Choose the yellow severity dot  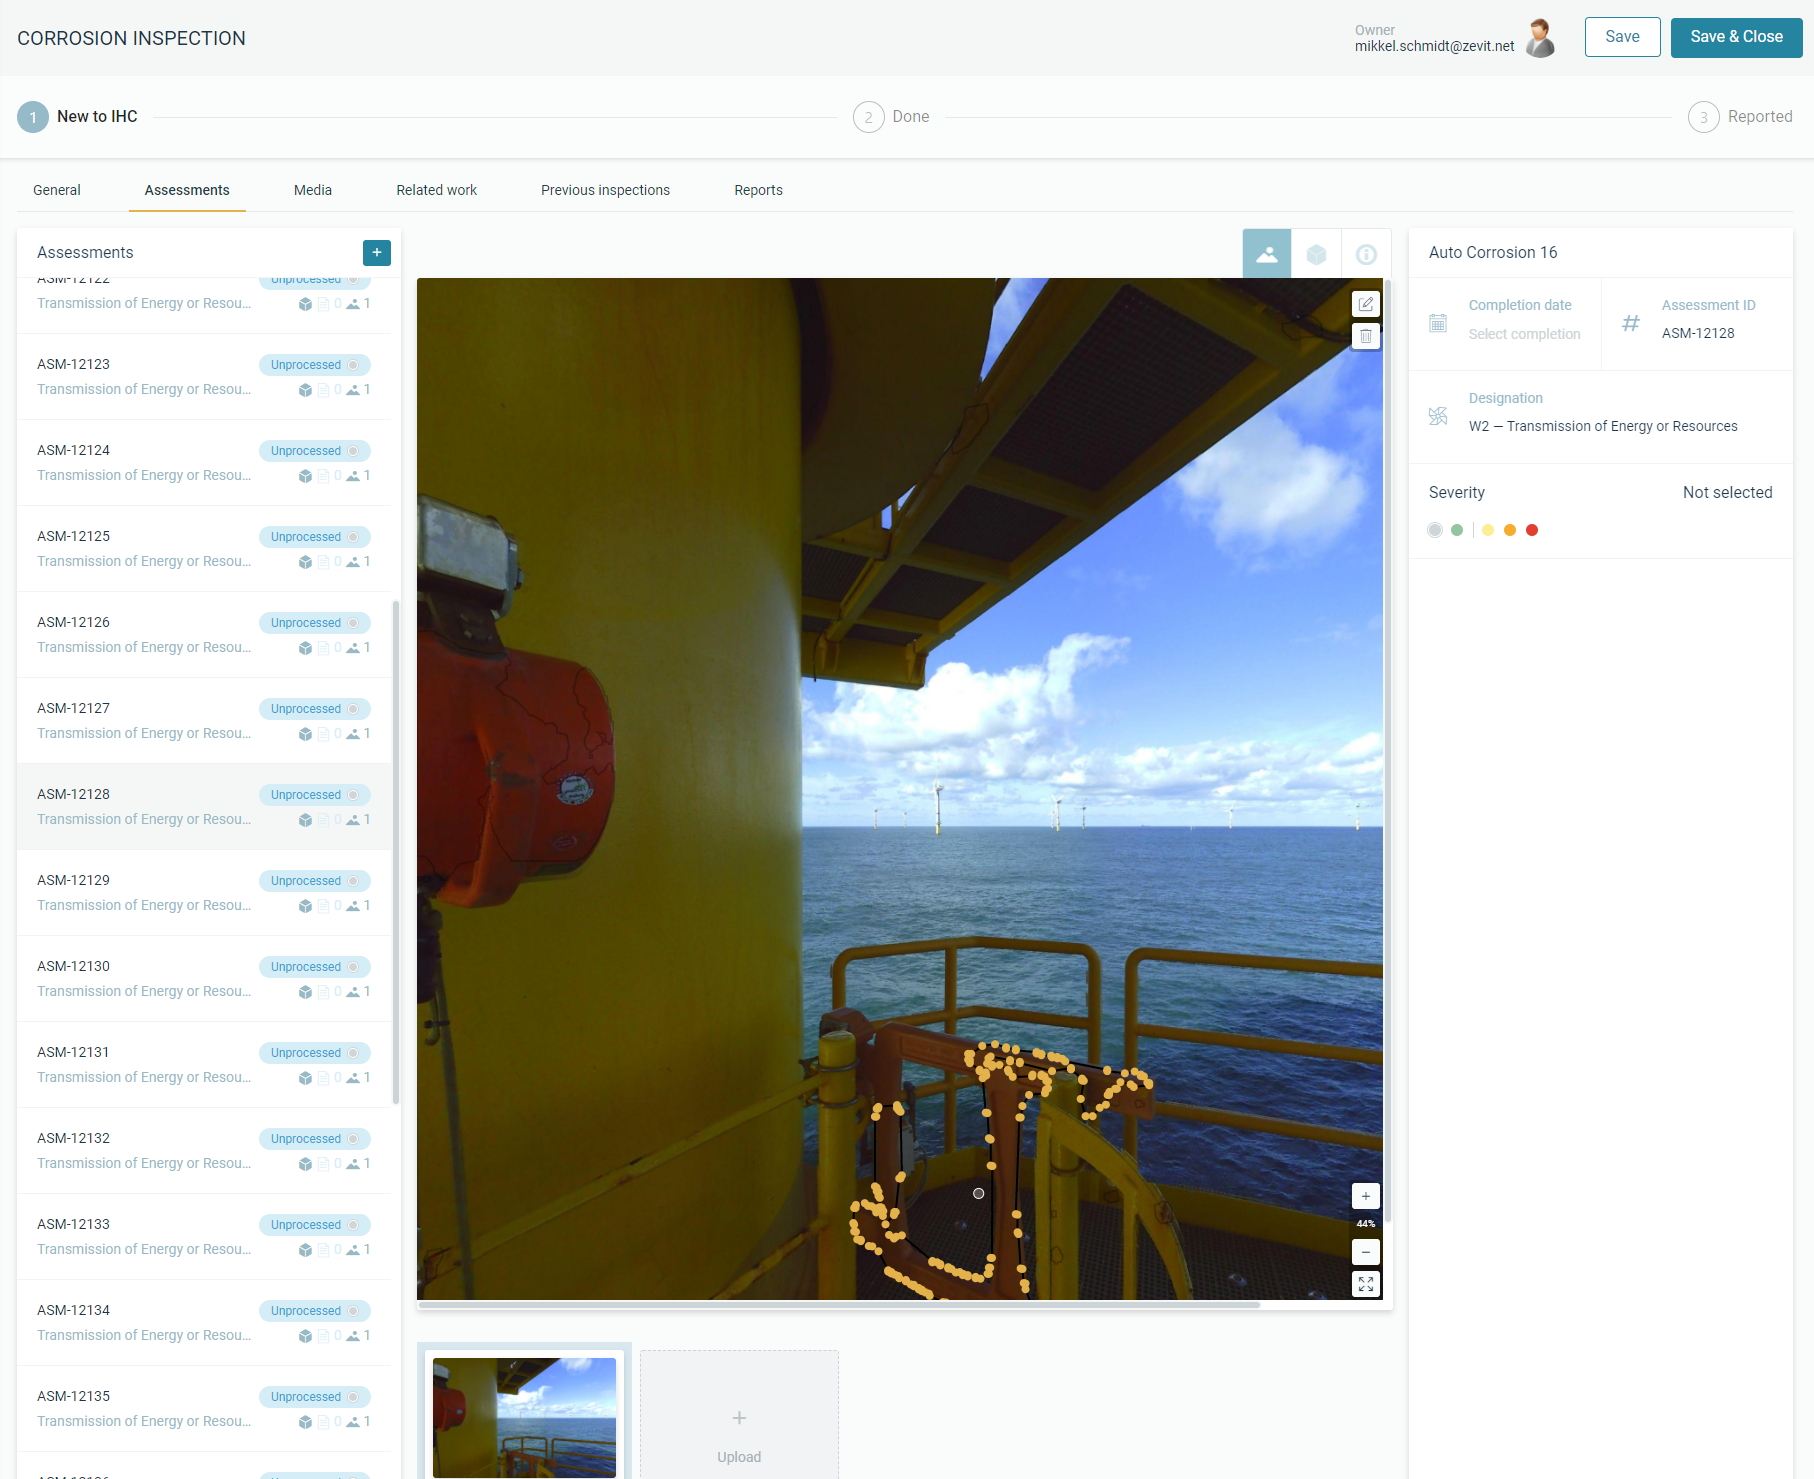1488,530
